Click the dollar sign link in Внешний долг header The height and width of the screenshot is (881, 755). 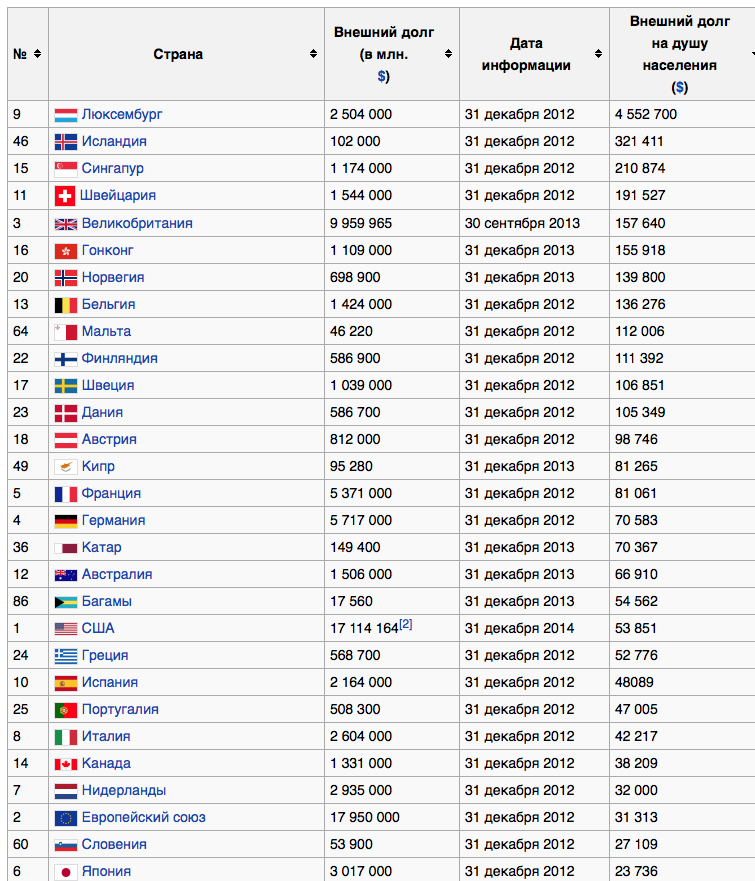382,76
